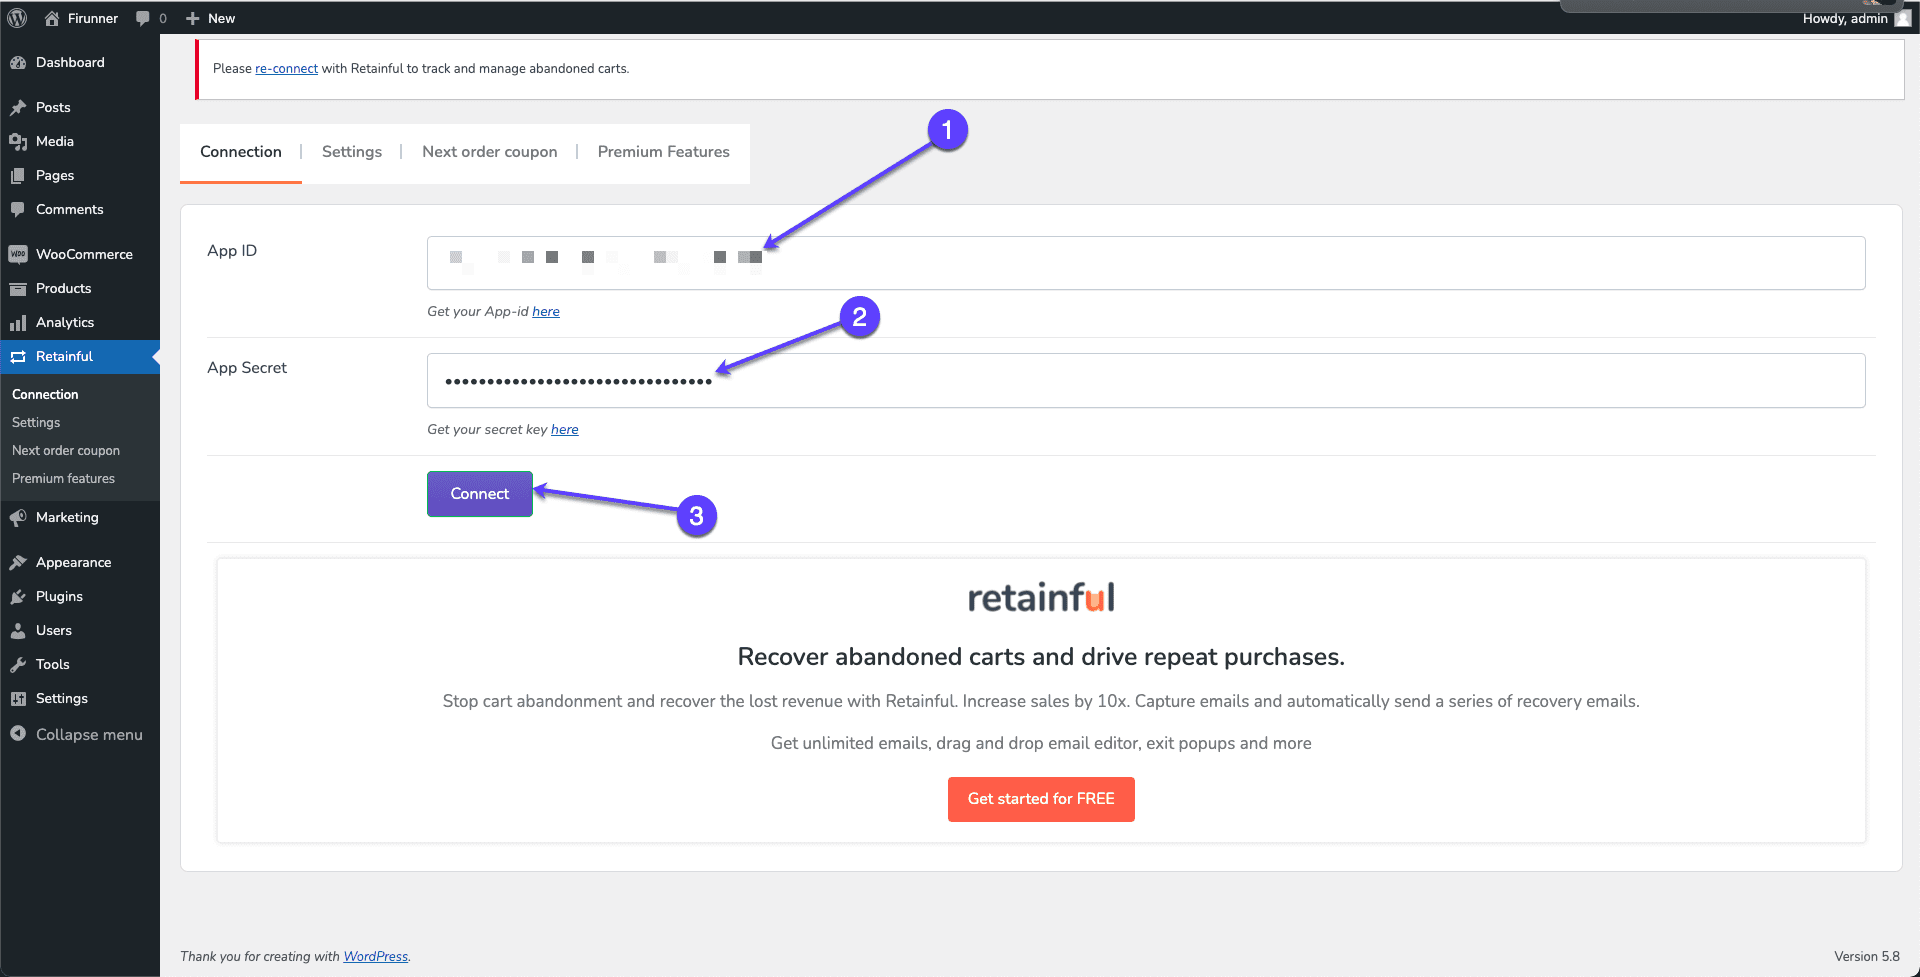Click the 'Recover abandoned carts' heading text

(1041, 657)
